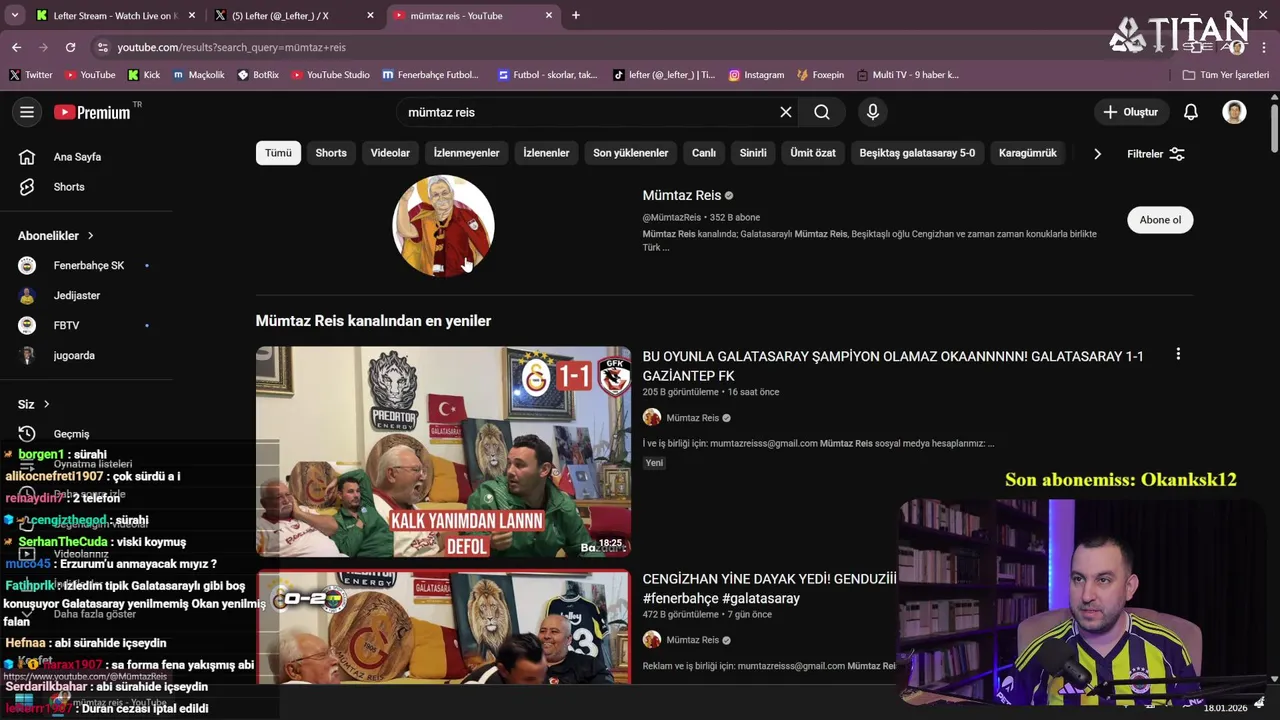Screen dimensions: 1280x720
Task: Close the mümtaz reis YouTube tab
Action: pyautogui.click(x=549, y=15)
